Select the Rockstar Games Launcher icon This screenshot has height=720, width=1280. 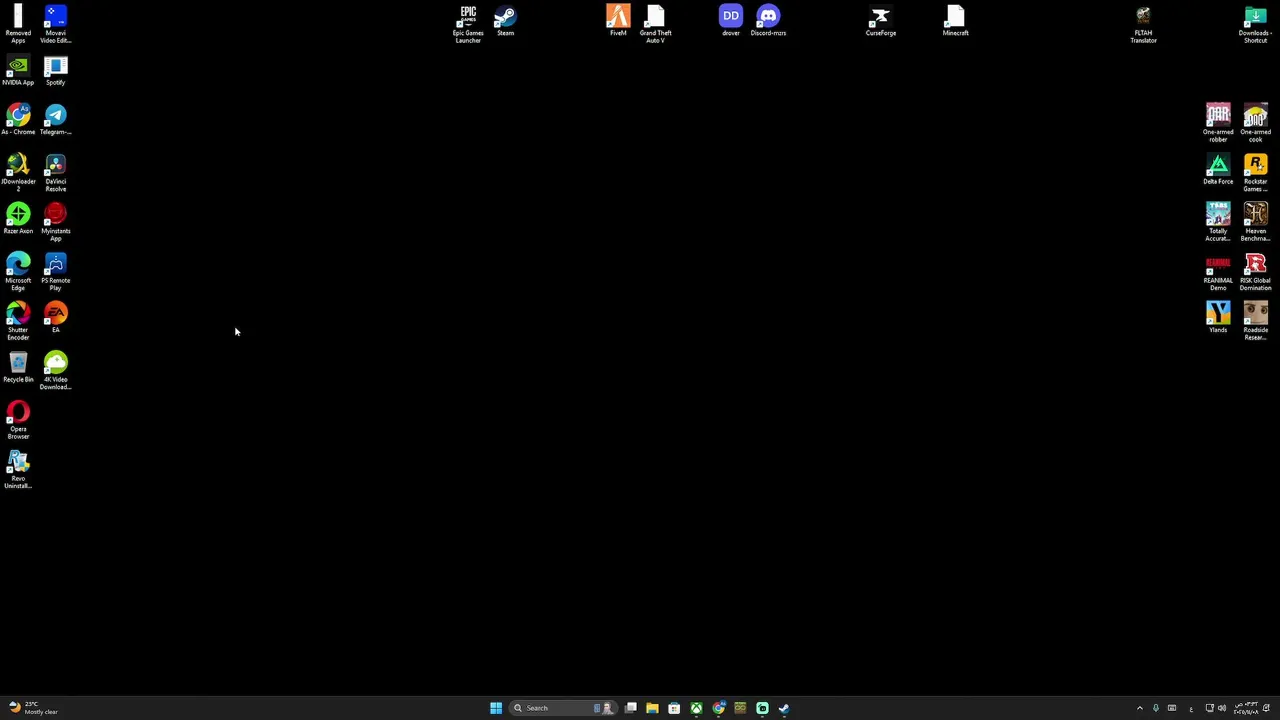coord(1255,172)
